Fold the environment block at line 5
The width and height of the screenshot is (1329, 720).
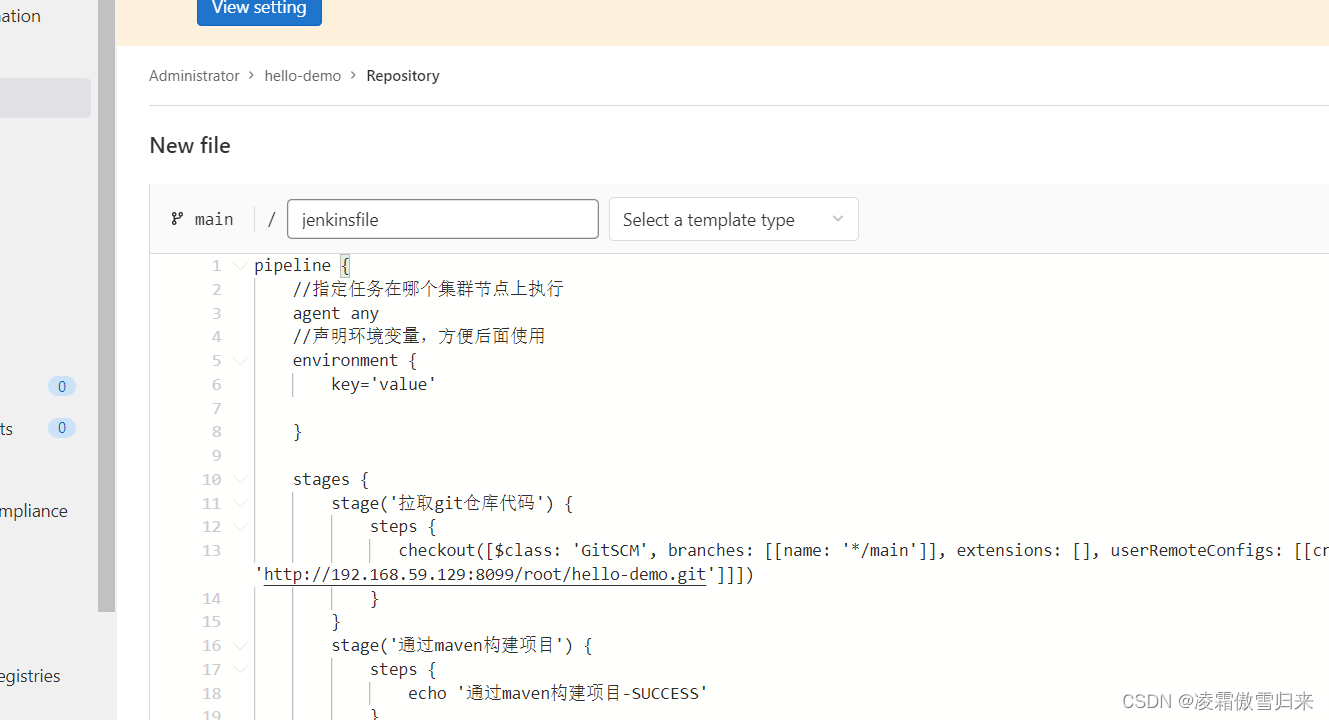point(240,361)
